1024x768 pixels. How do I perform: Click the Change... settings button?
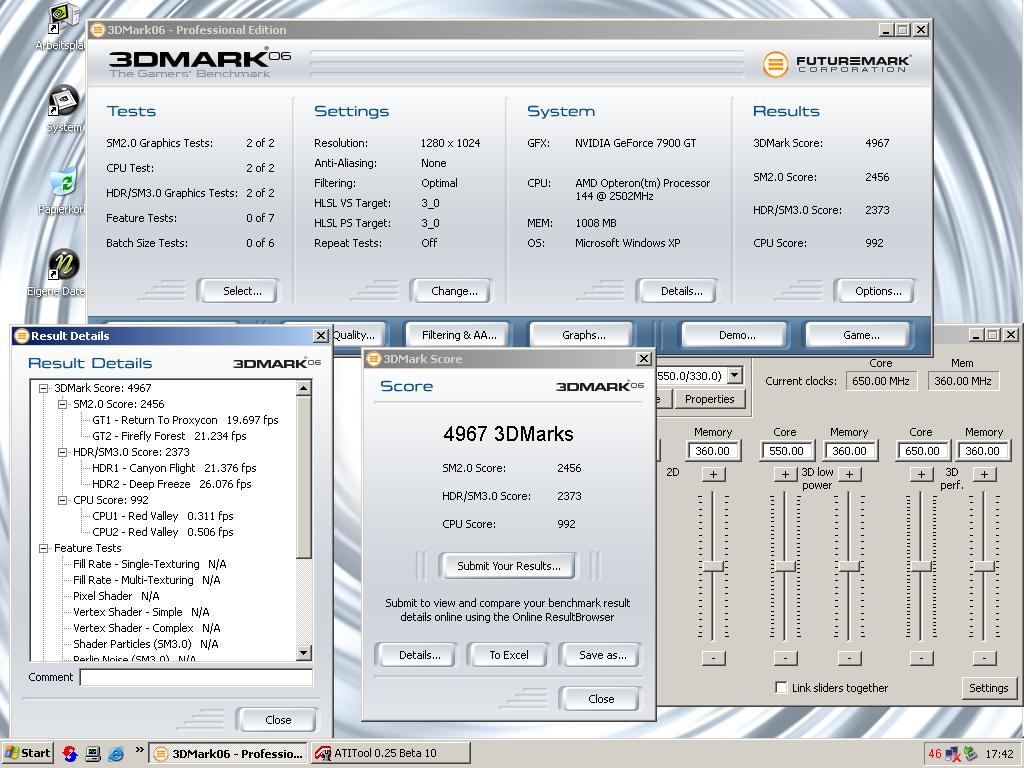(451, 291)
